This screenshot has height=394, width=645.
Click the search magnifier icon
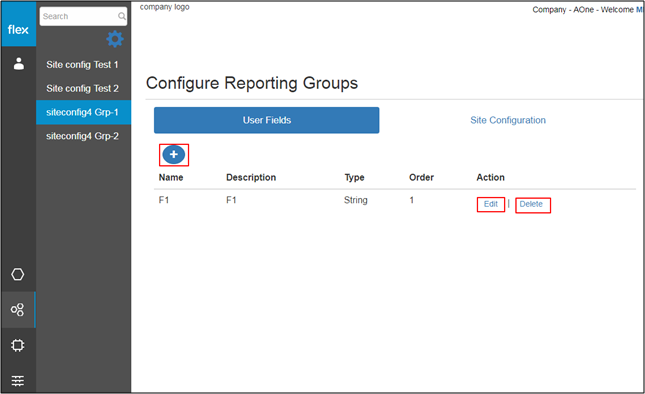[x=122, y=16]
